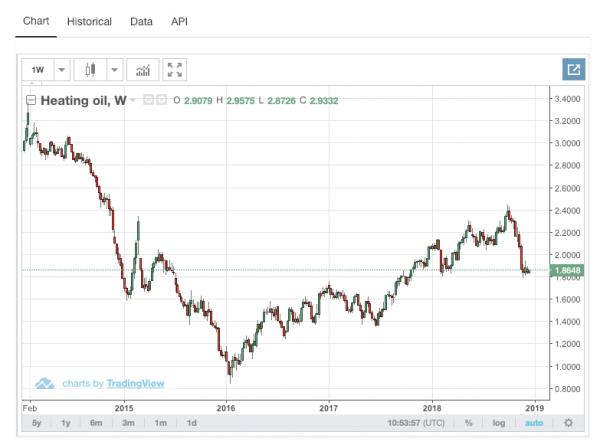
Task: Click the 10:53:57 (UTC) clock
Action: [418, 424]
